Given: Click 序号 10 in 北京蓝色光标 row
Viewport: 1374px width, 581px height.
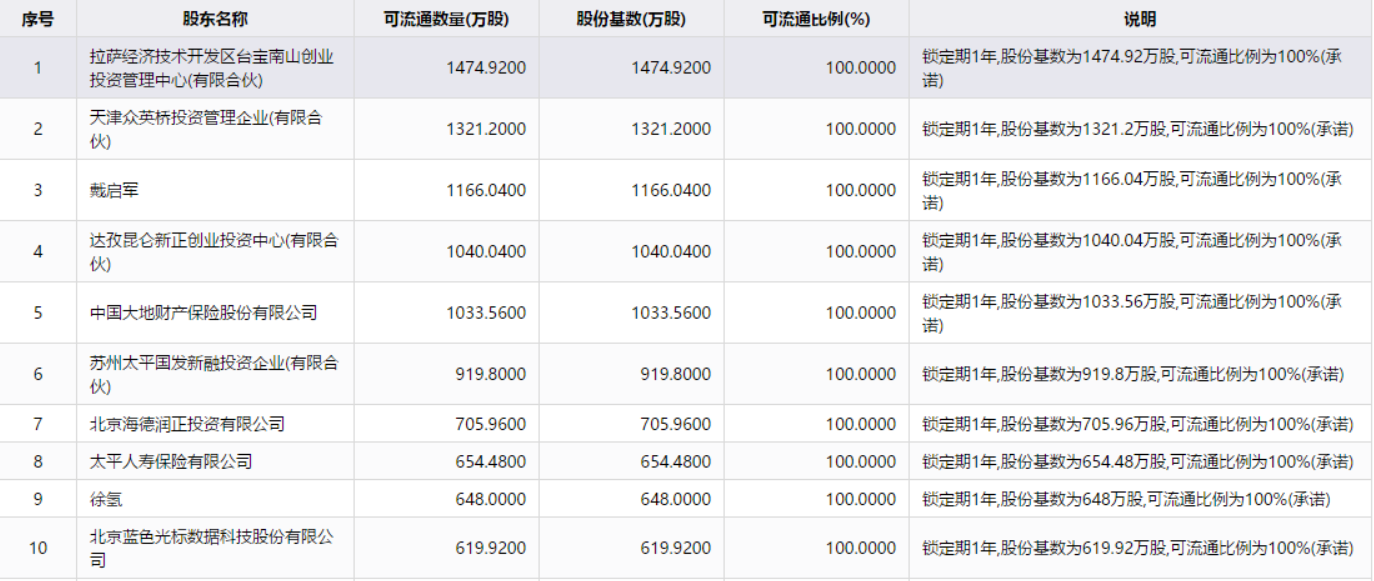Looking at the screenshot, I should tap(38, 548).
